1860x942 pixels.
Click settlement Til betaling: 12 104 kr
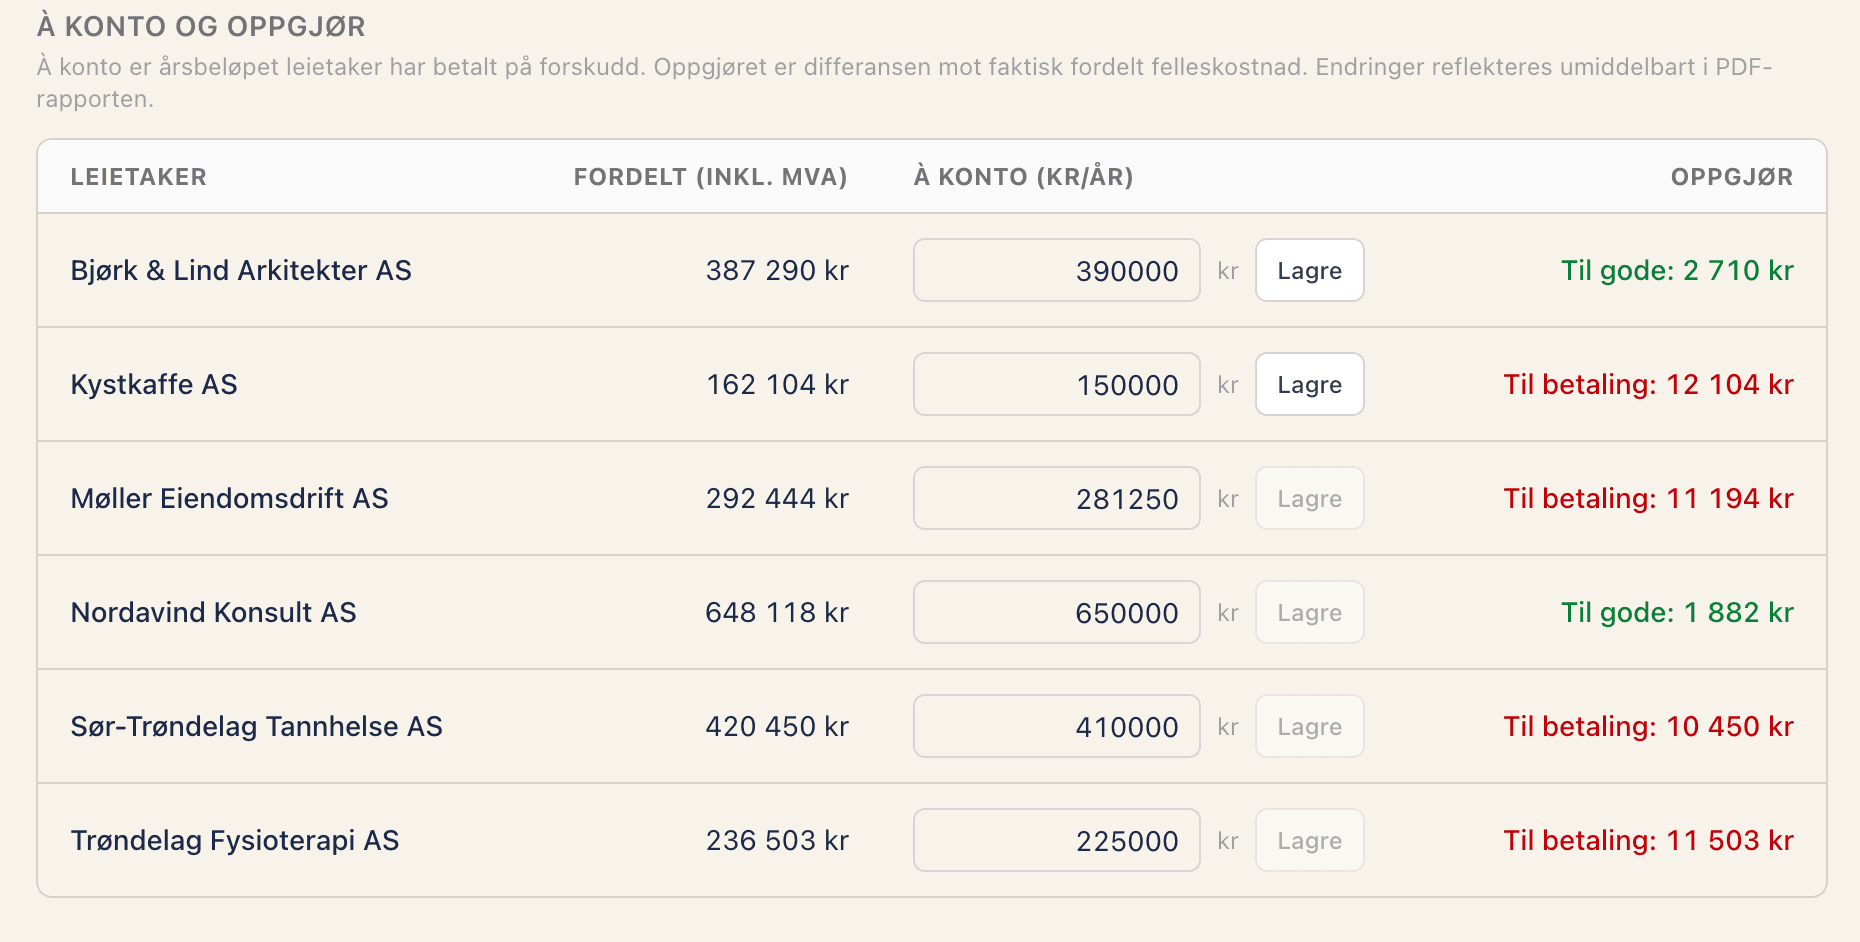click(1648, 384)
